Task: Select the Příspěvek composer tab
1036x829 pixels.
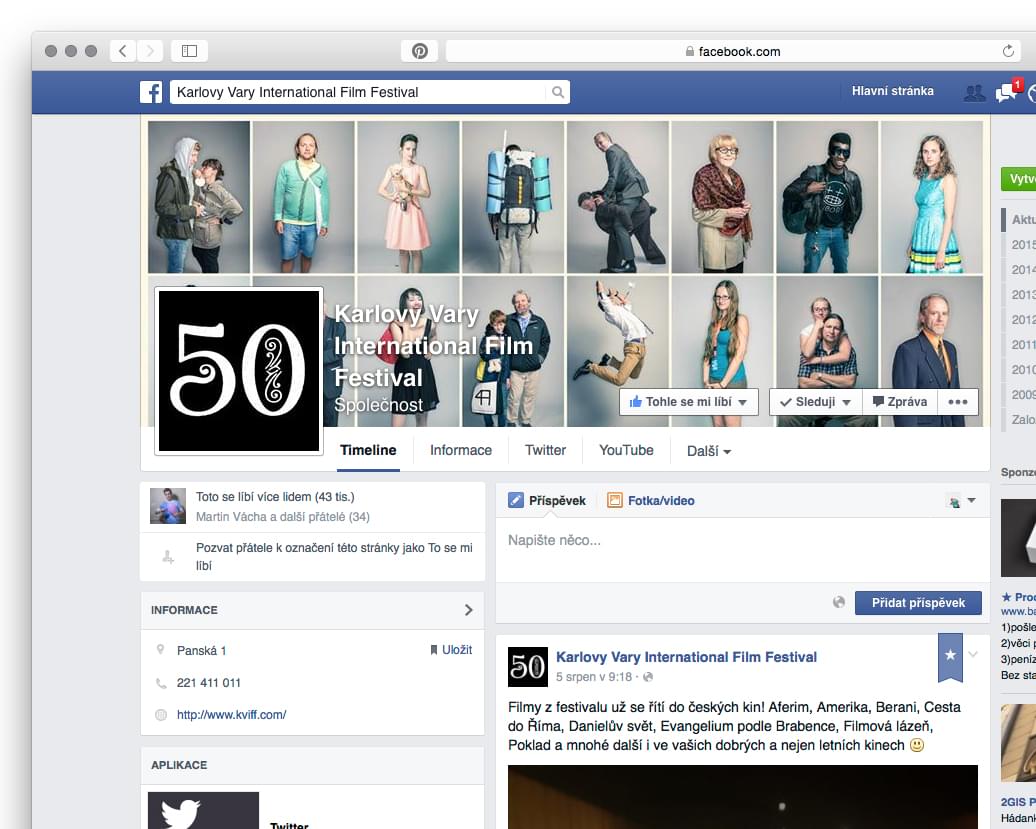Action: click(547, 501)
